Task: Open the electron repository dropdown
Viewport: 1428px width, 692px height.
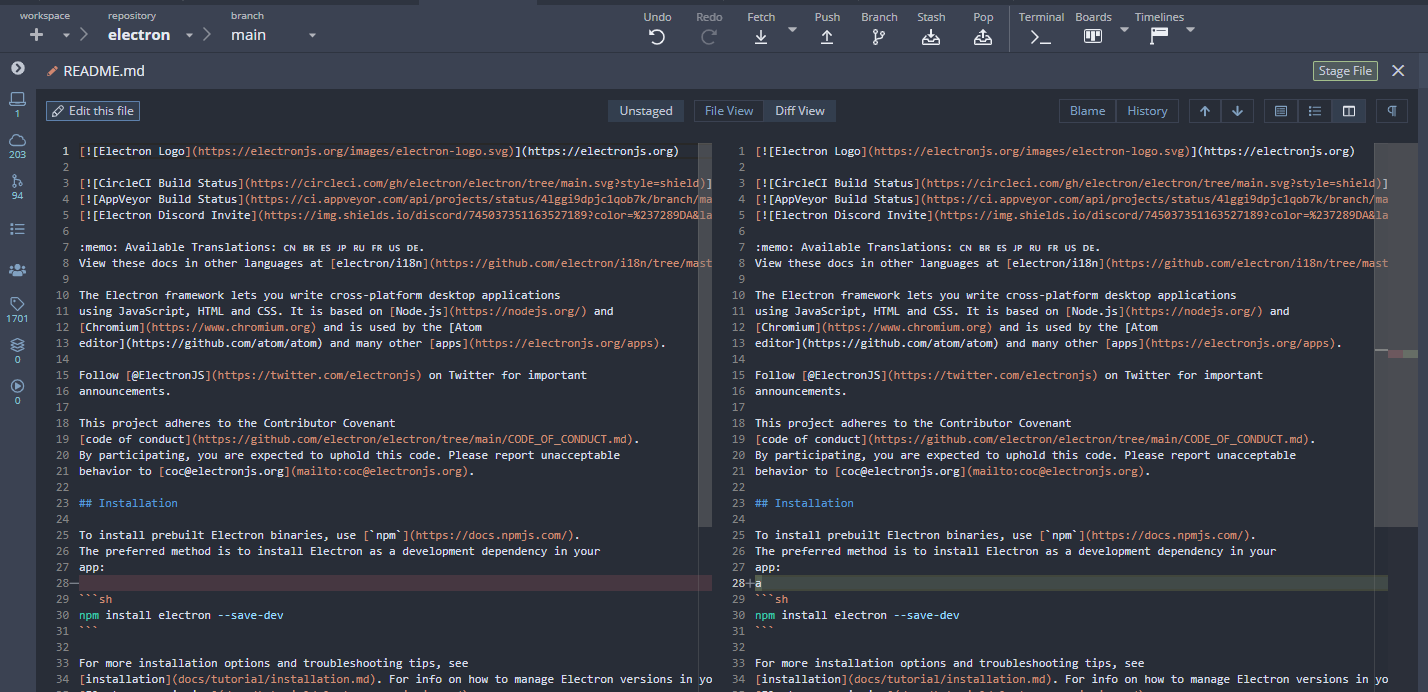Action: point(187,35)
